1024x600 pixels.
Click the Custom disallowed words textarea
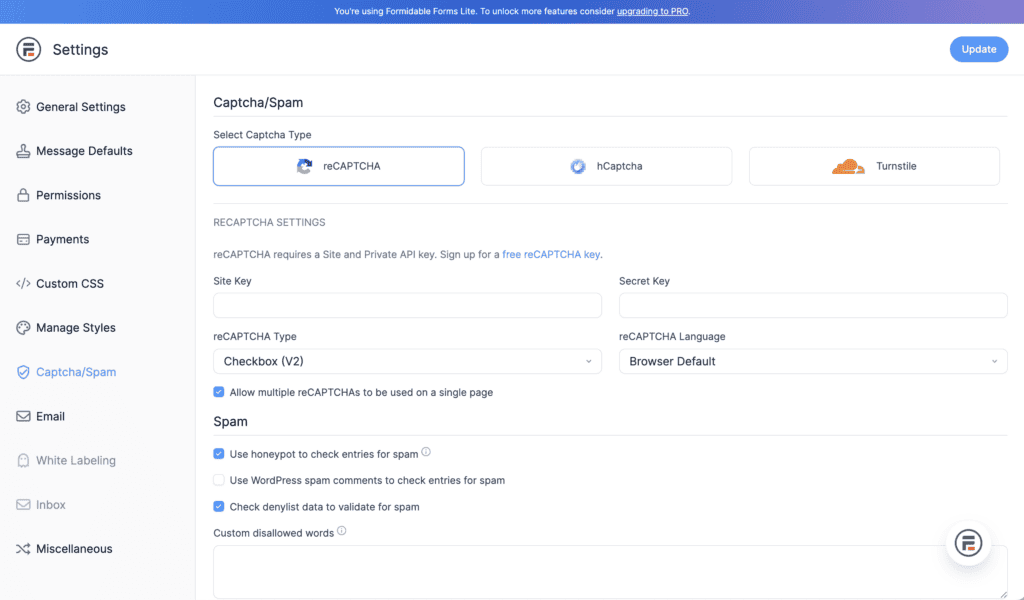point(610,572)
